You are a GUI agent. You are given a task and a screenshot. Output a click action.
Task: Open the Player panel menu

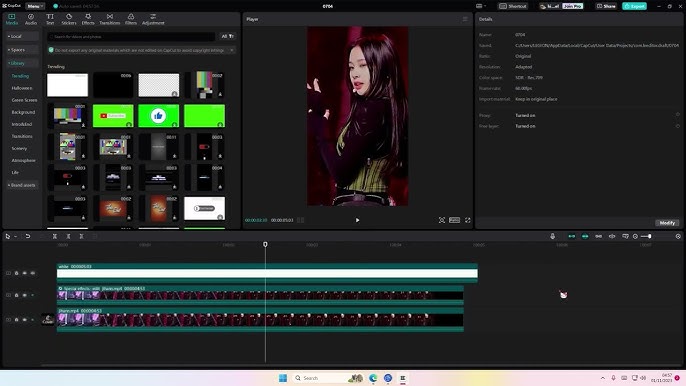click(x=465, y=19)
